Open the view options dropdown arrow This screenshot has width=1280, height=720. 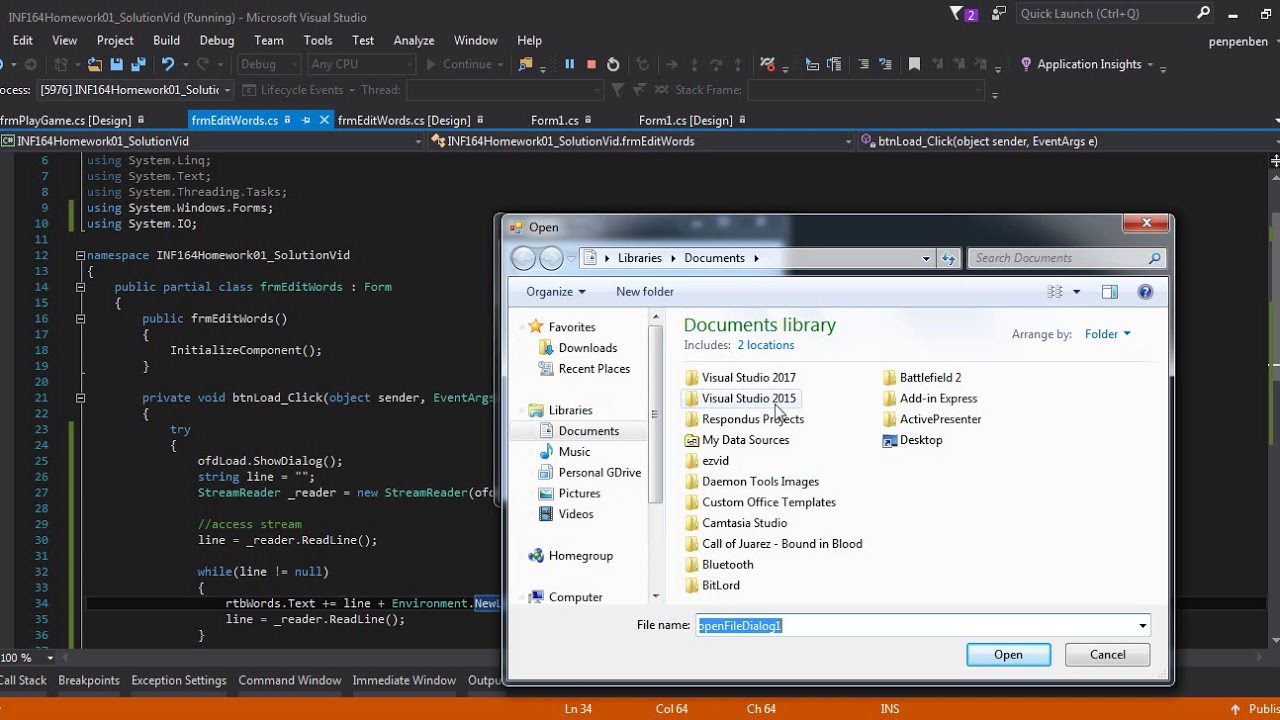(1076, 292)
